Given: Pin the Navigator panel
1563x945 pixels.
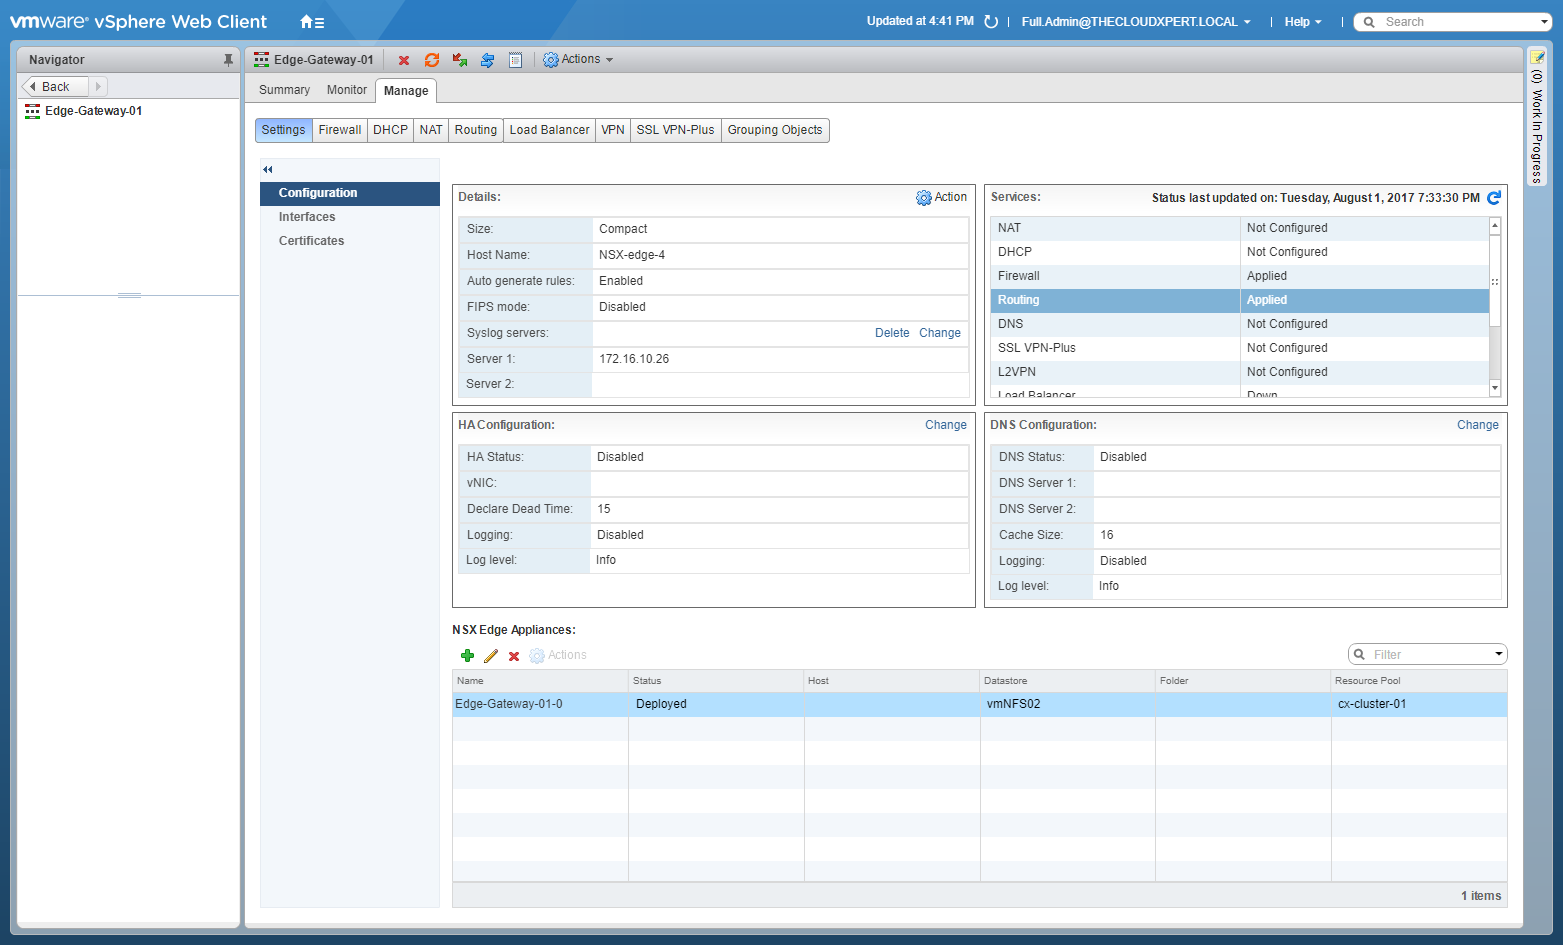Looking at the screenshot, I should [228, 60].
